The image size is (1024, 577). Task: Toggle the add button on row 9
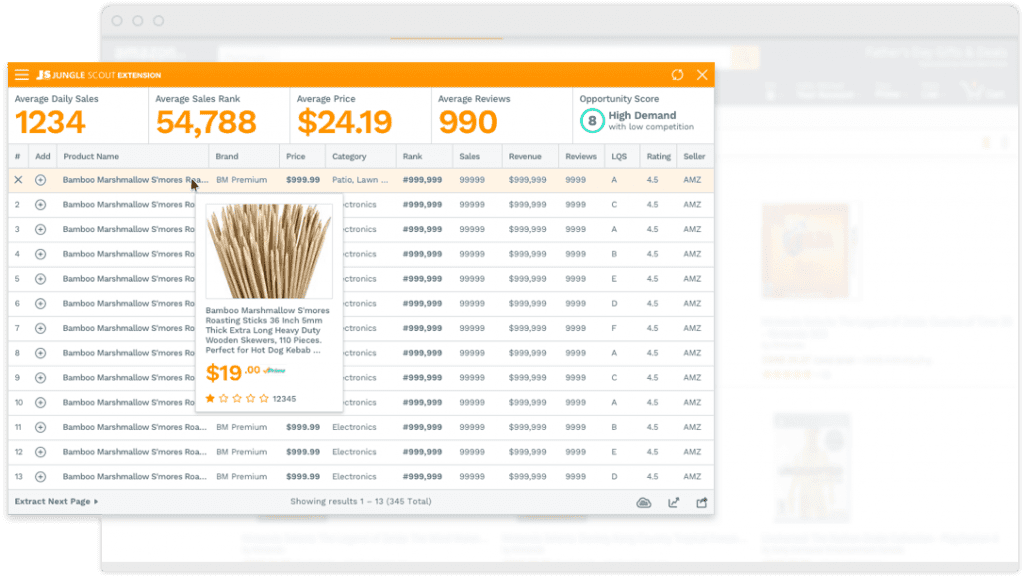[41, 378]
